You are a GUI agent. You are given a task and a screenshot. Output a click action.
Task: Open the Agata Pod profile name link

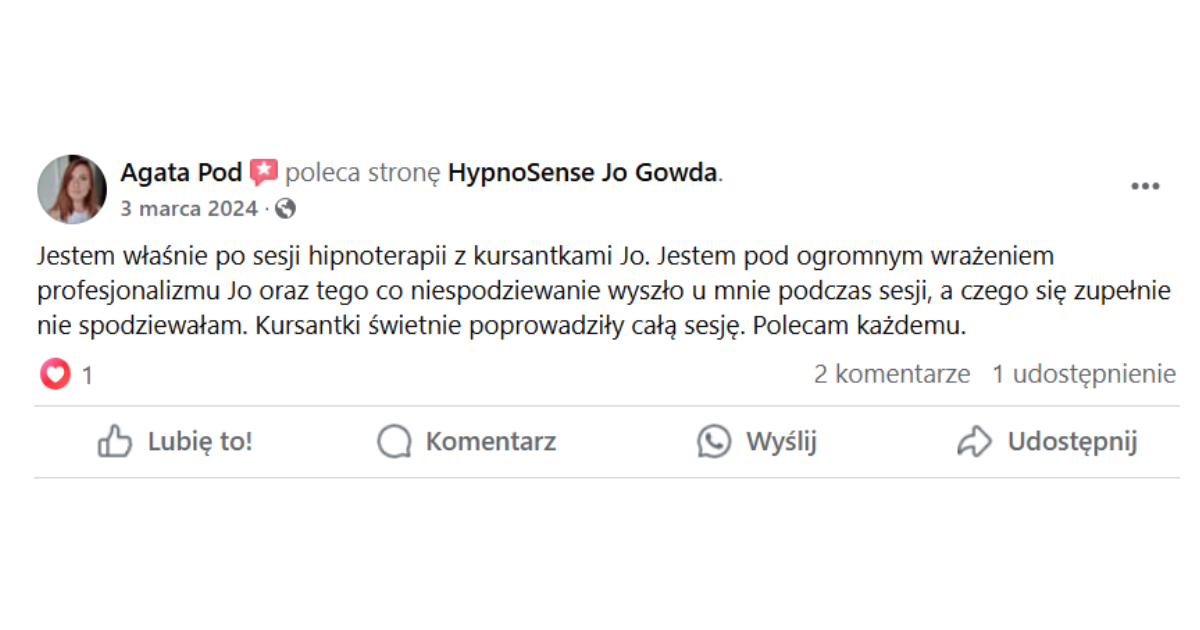tap(181, 173)
